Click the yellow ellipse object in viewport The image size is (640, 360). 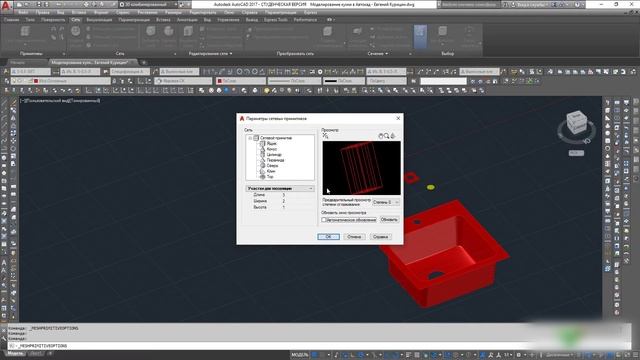431,187
